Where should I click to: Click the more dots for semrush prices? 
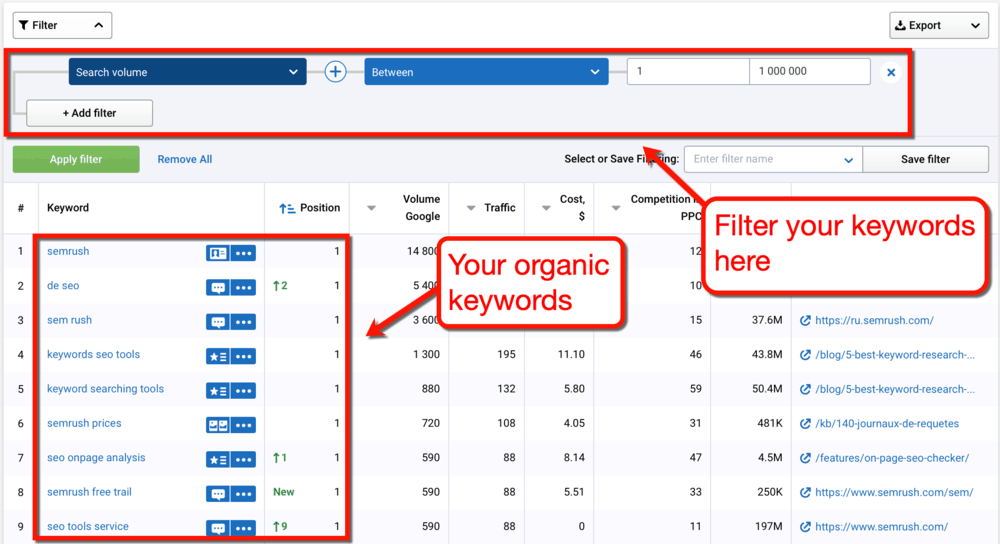(x=244, y=425)
